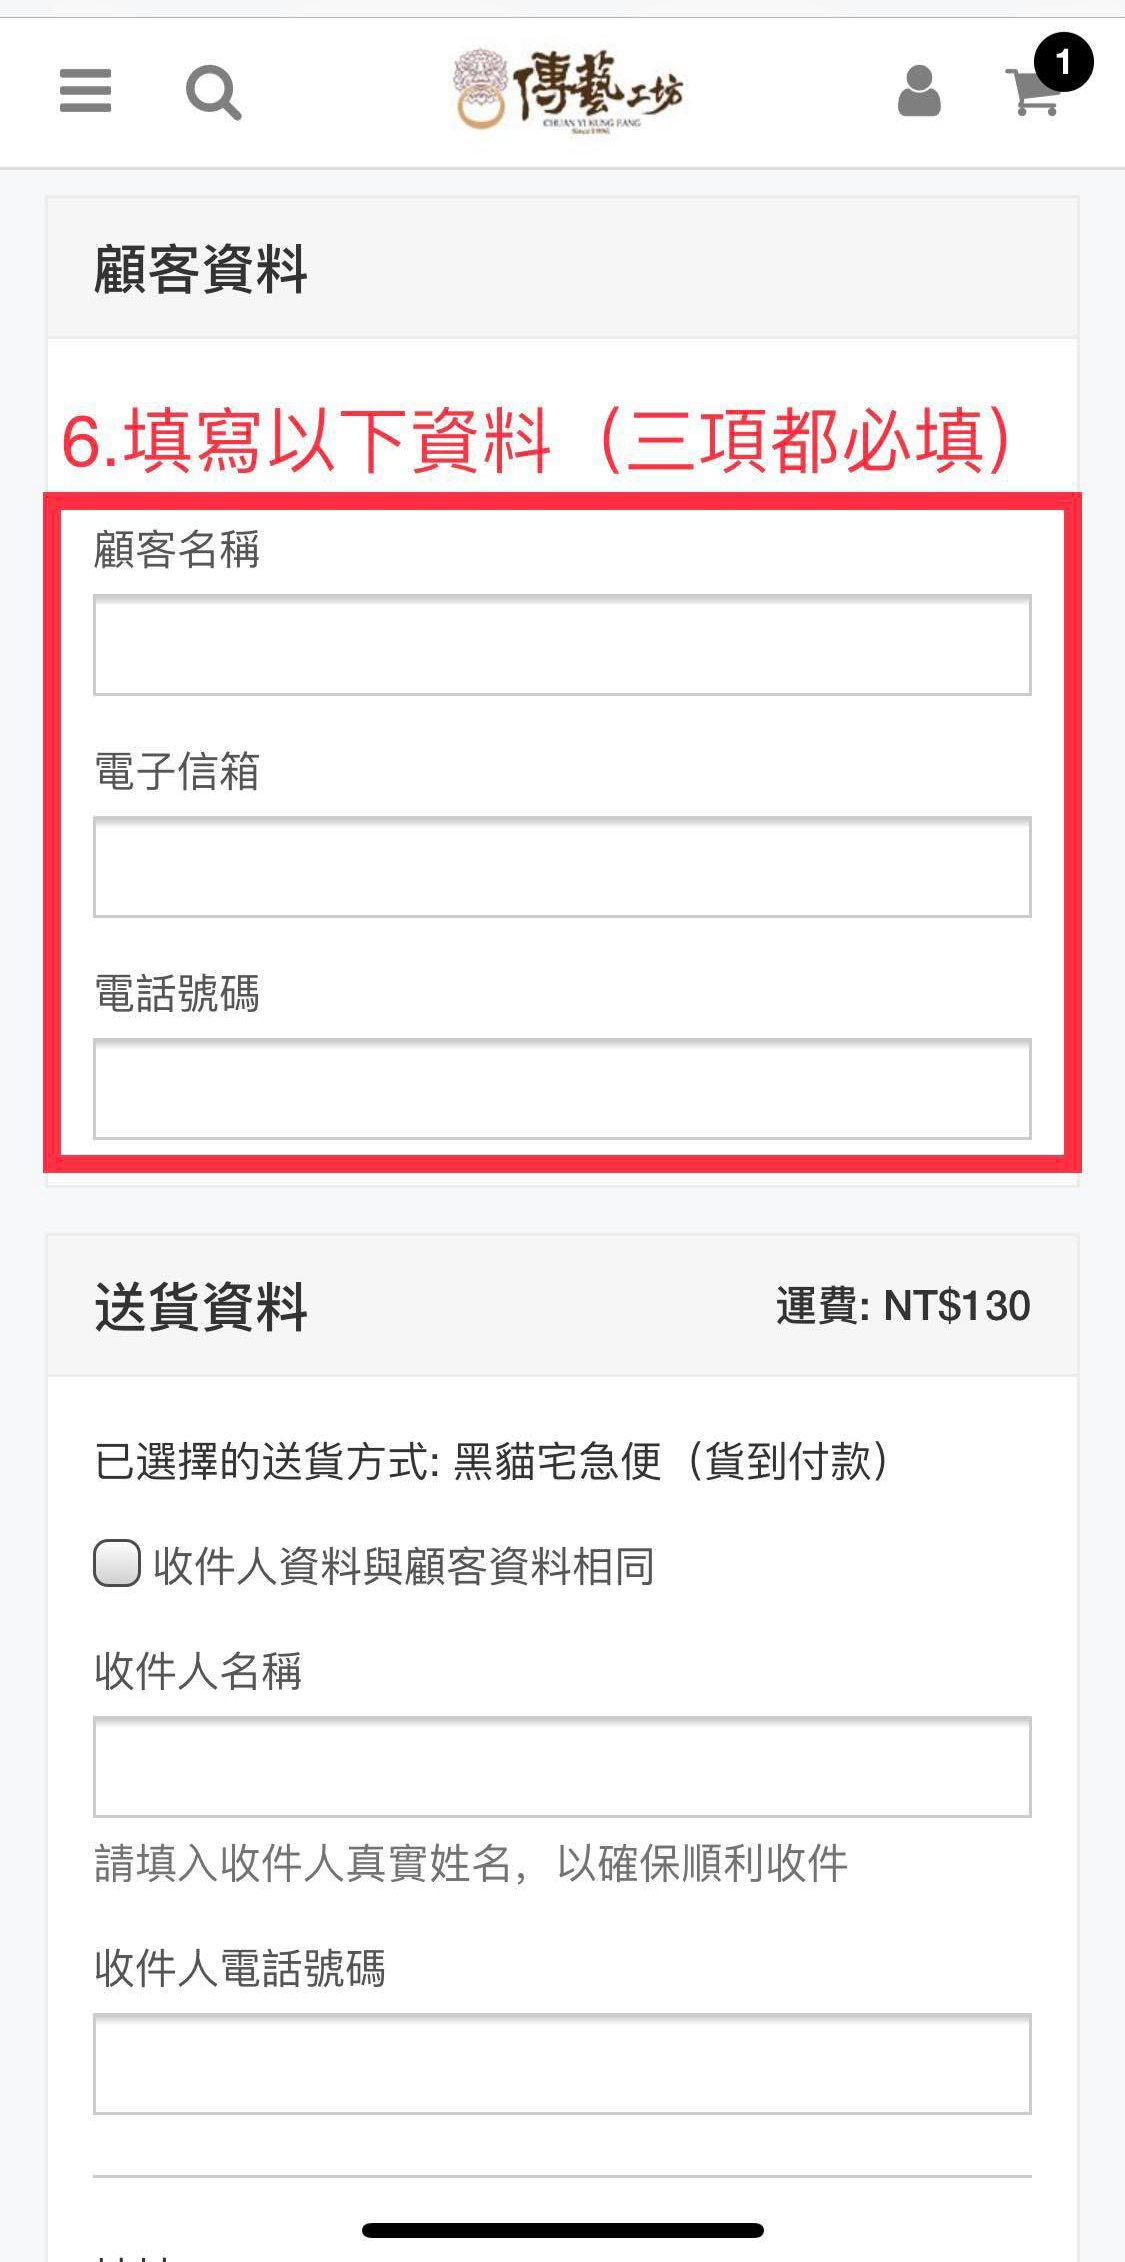Image resolution: width=1125 pixels, height=2262 pixels.
Task: Tap the 送貨資料 section header
Action: click(201, 1306)
